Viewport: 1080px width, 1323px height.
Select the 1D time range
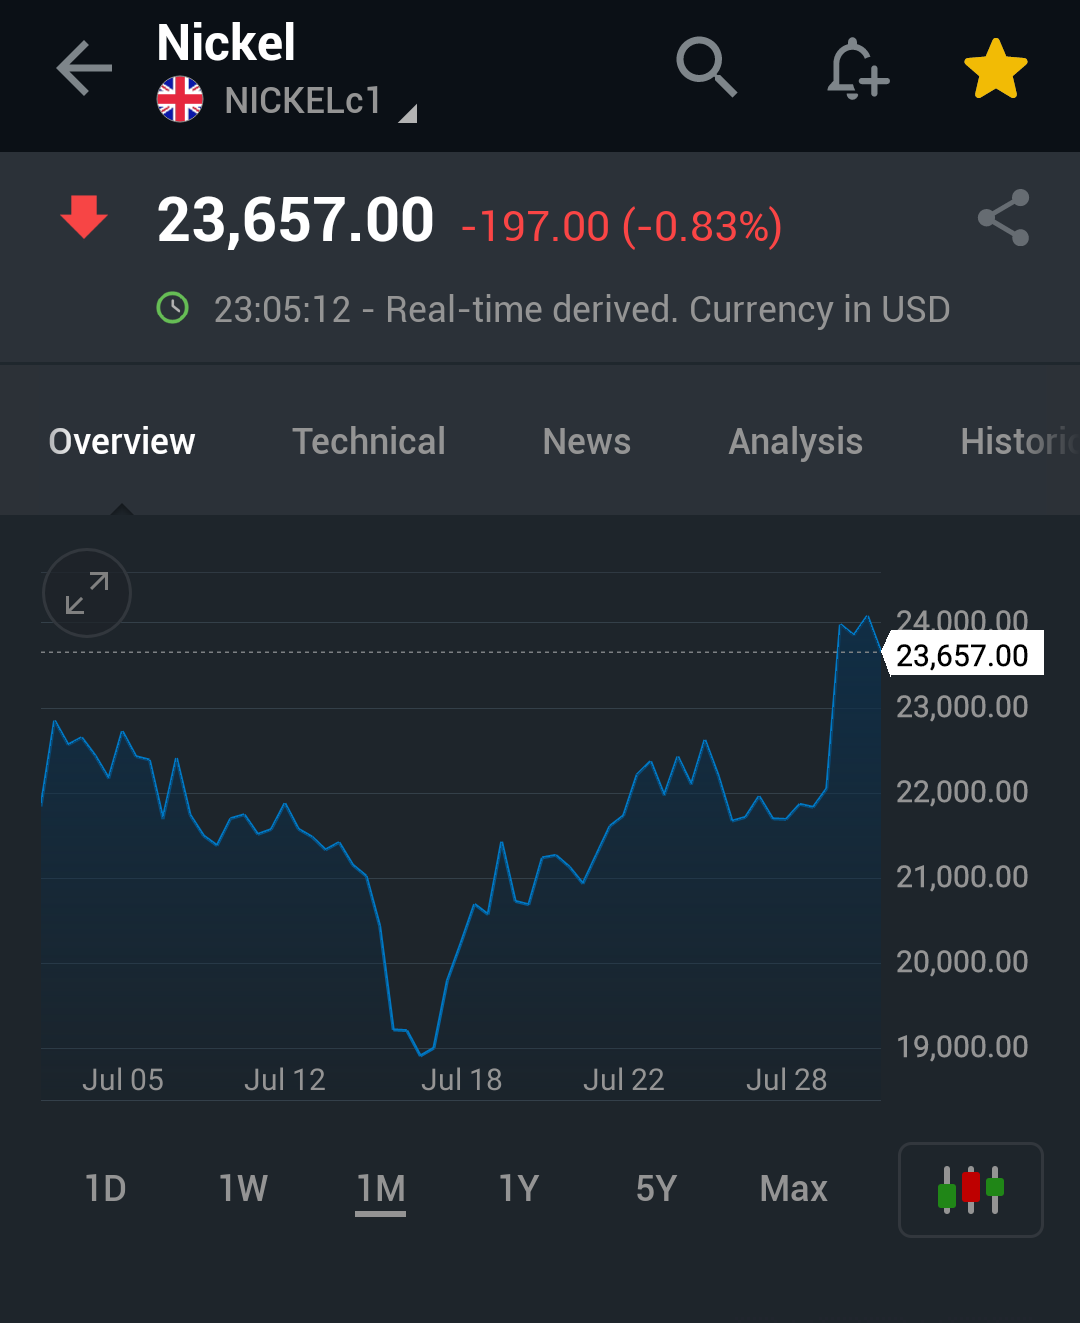pos(106,1188)
